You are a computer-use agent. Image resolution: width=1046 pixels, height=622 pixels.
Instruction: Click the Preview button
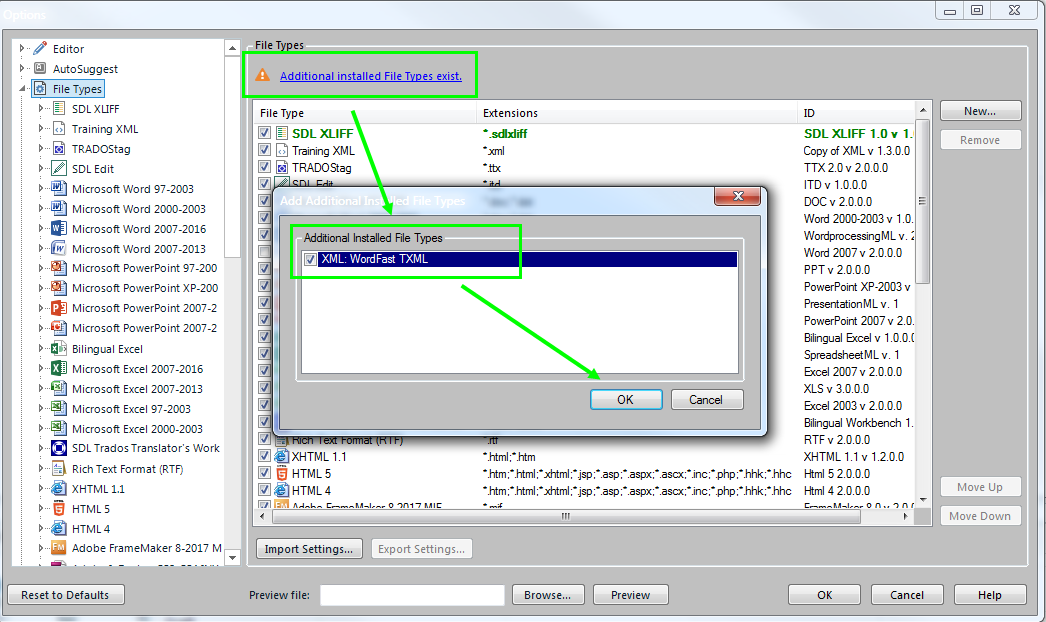630,595
